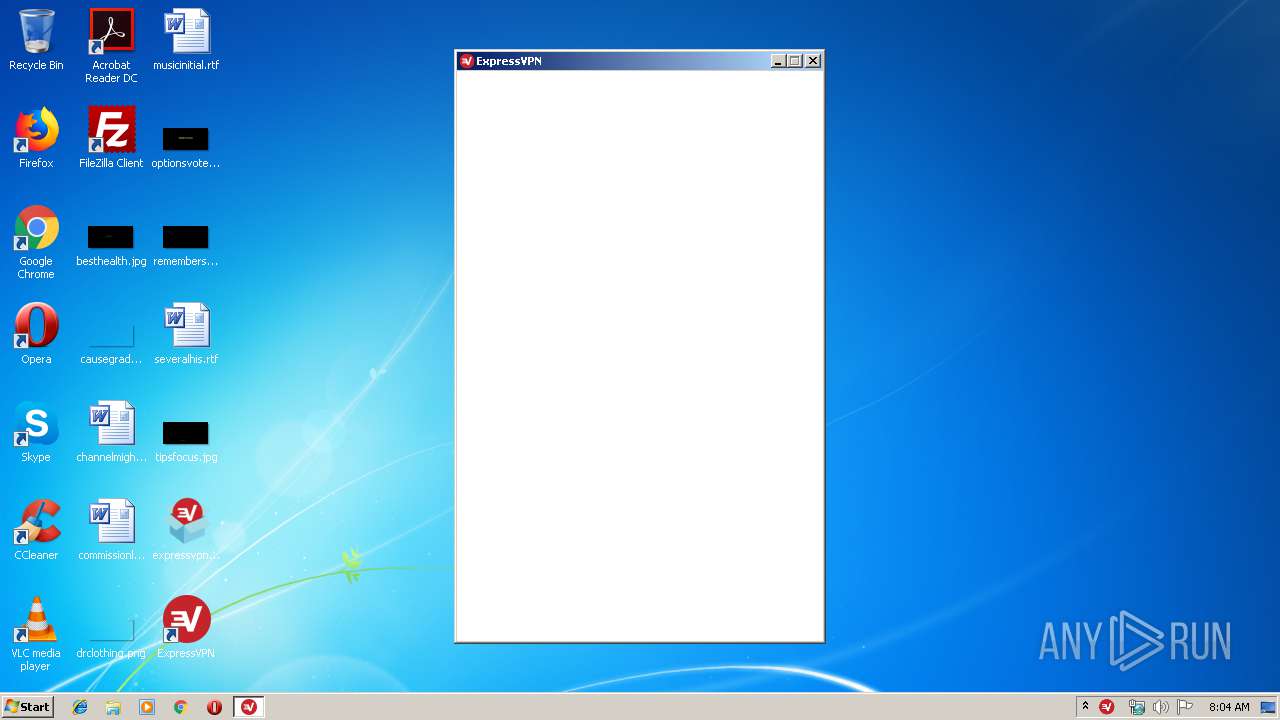
Task: Open FileZilla Client shortcut
Action: (111, 138)
